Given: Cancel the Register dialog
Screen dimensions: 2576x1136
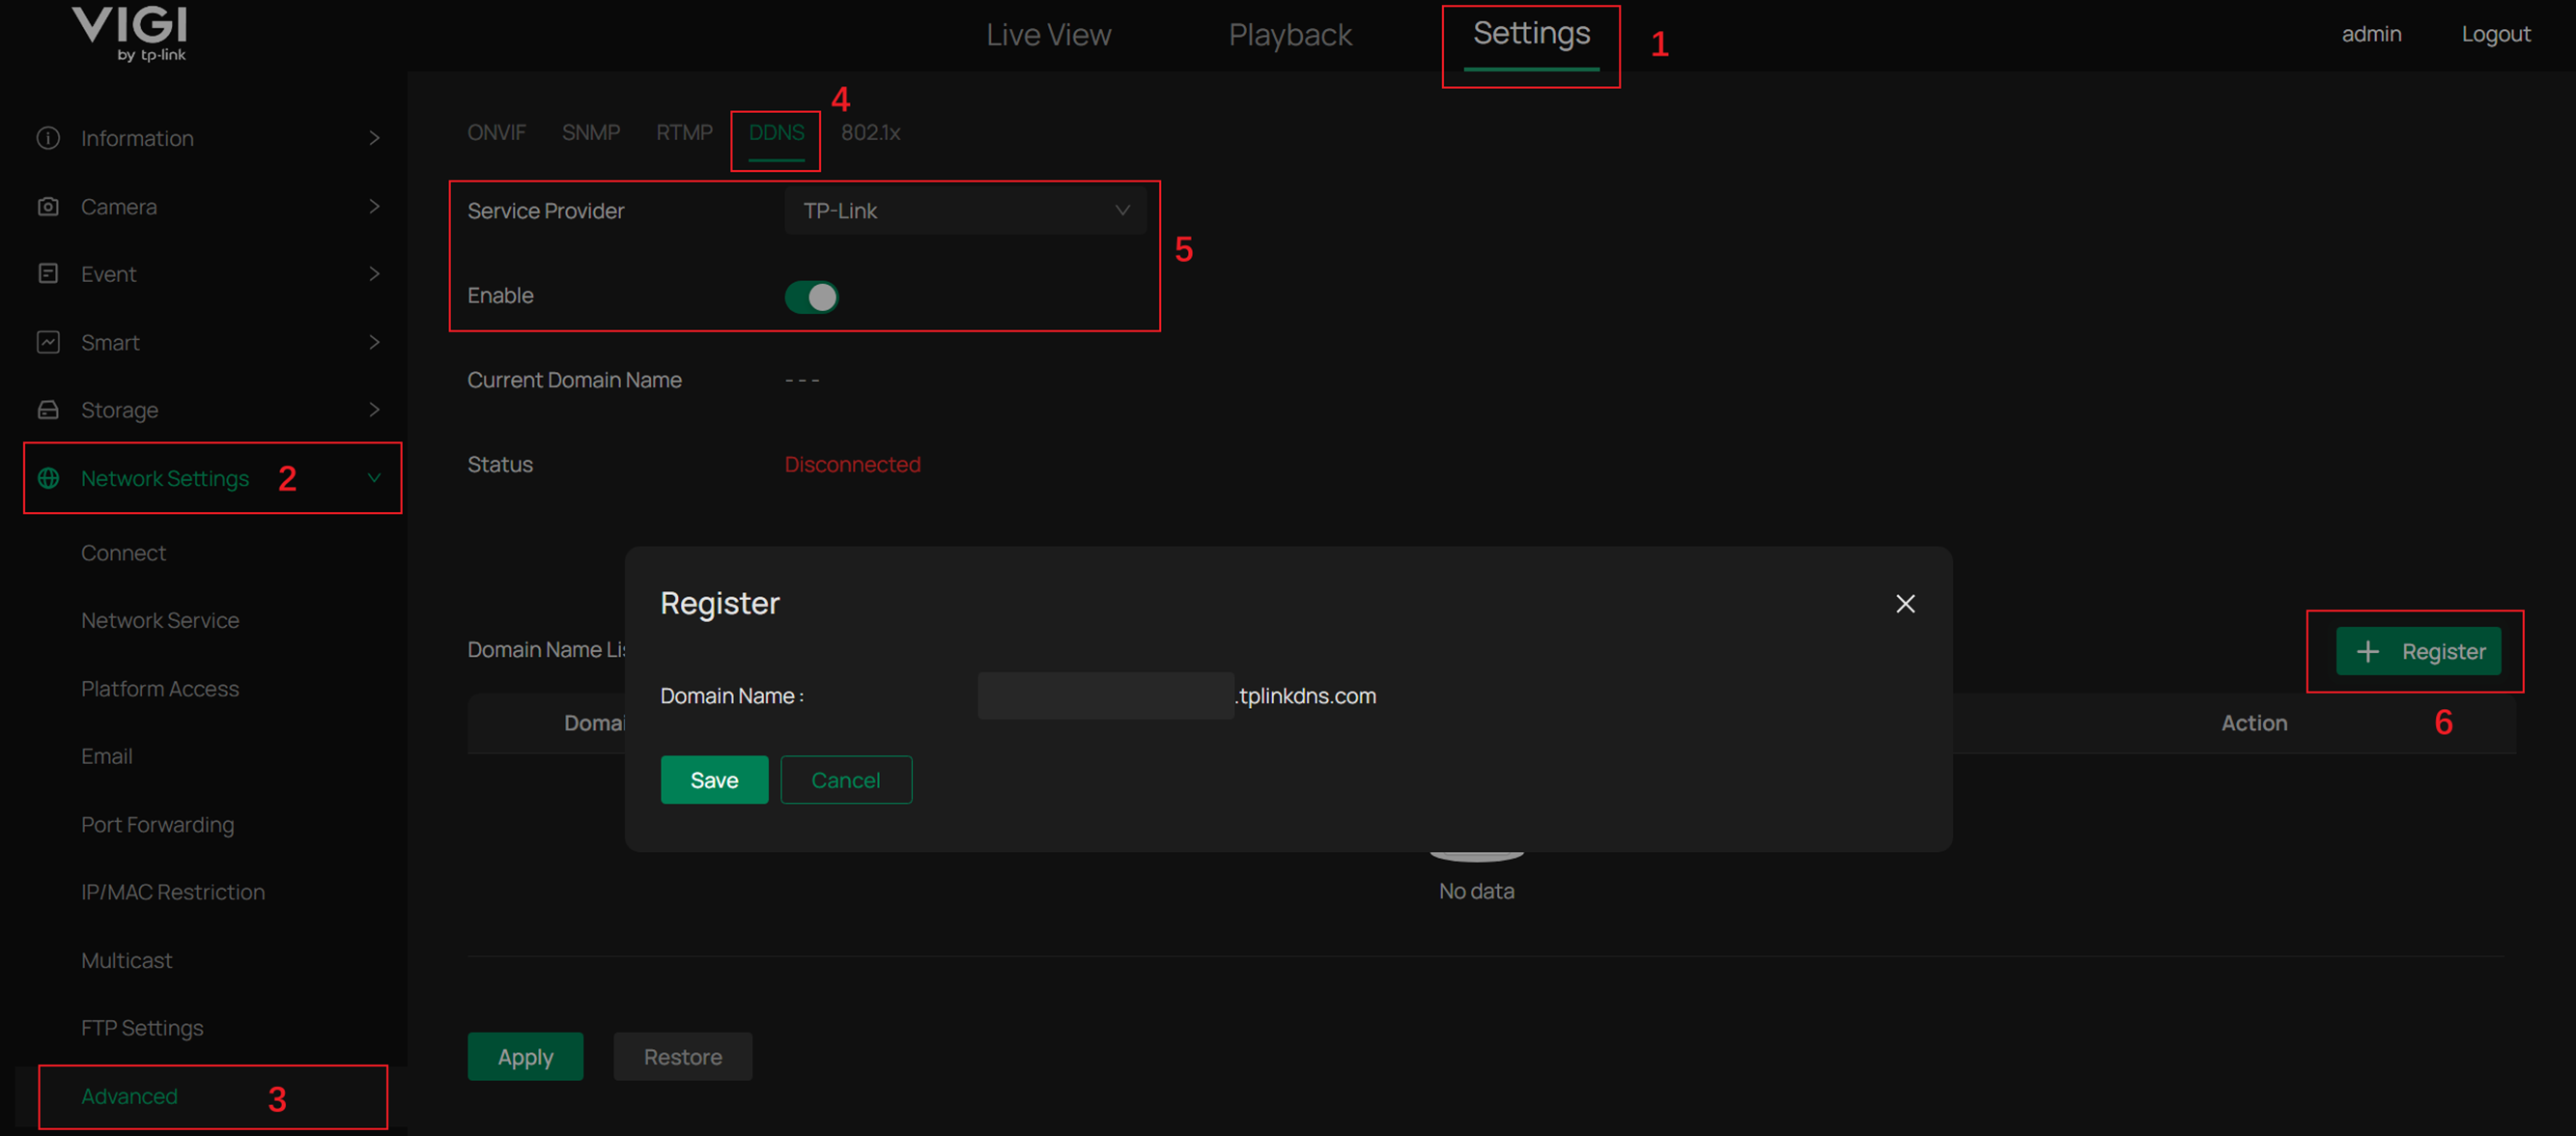Looking at the screenshot, I should (x=846, y=779).
